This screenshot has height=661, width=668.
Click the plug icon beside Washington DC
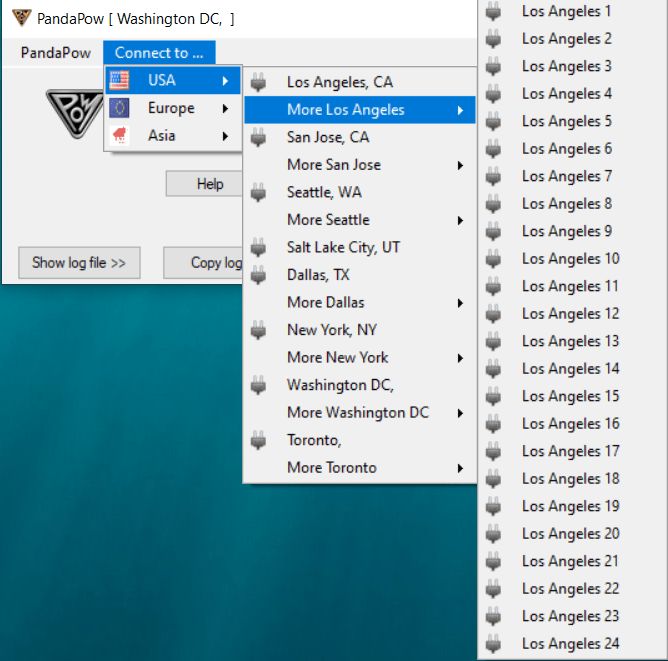click(258, 385)
